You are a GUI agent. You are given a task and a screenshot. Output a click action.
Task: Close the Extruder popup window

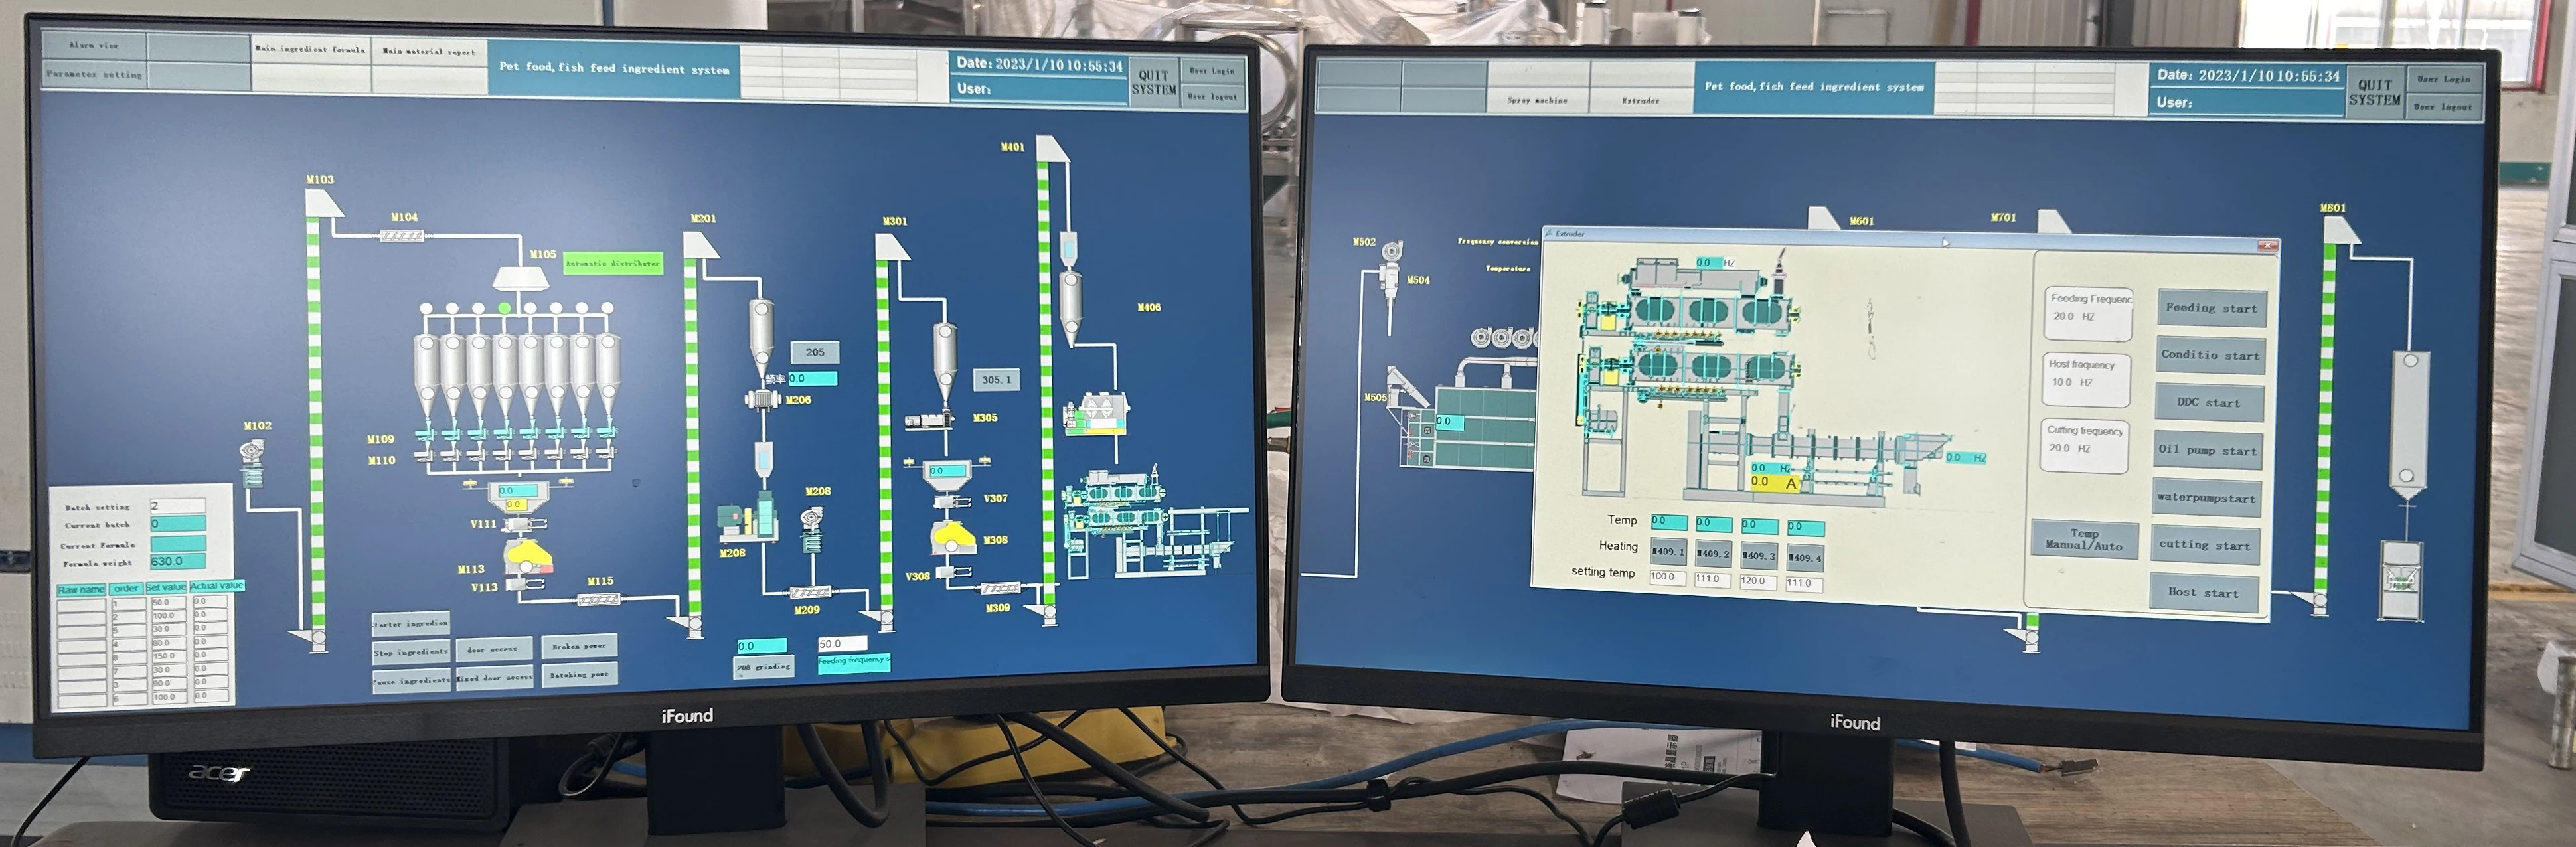tap(2267, 245)
